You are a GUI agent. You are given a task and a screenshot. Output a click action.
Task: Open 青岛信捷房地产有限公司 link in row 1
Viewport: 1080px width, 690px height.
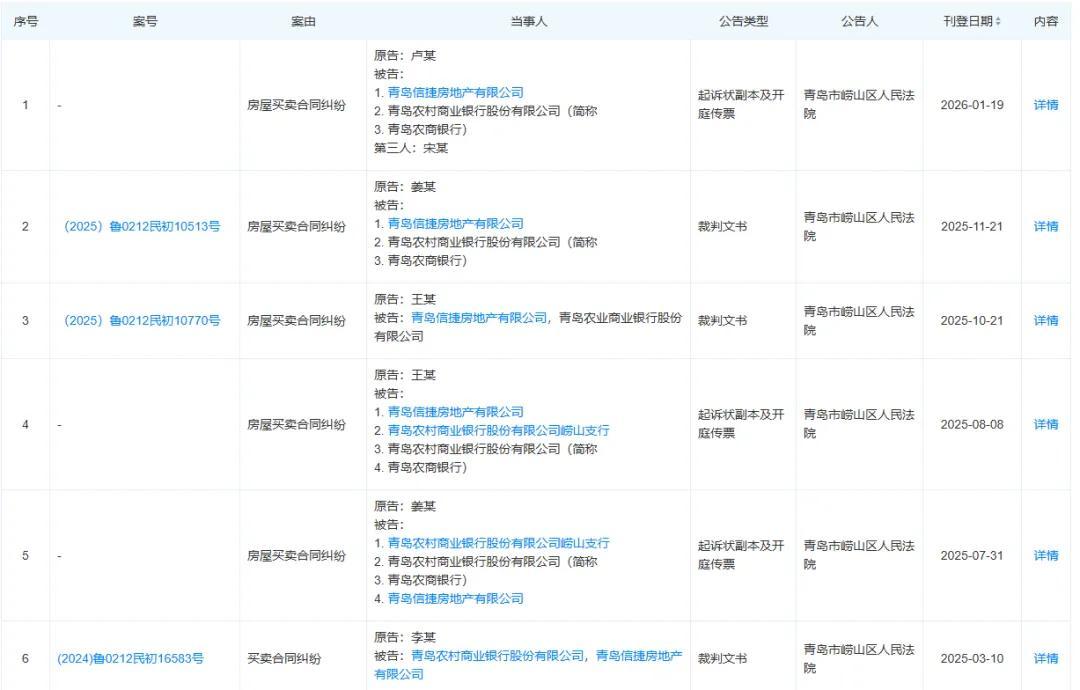coord(455,92)
